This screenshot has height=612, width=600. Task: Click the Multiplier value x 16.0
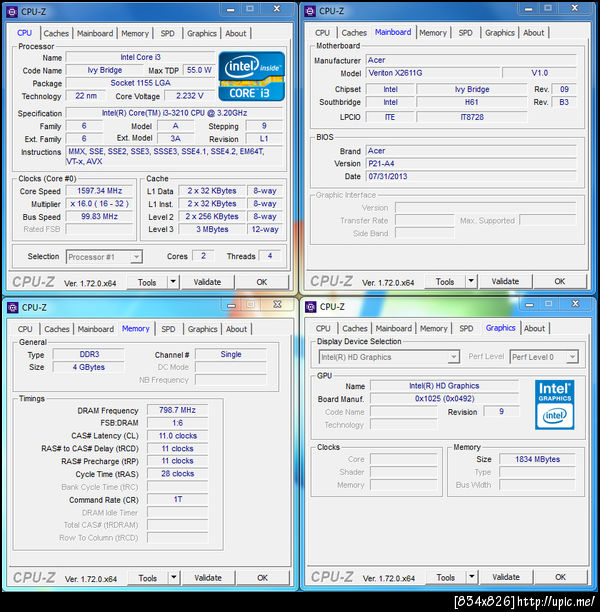[100, 204]
